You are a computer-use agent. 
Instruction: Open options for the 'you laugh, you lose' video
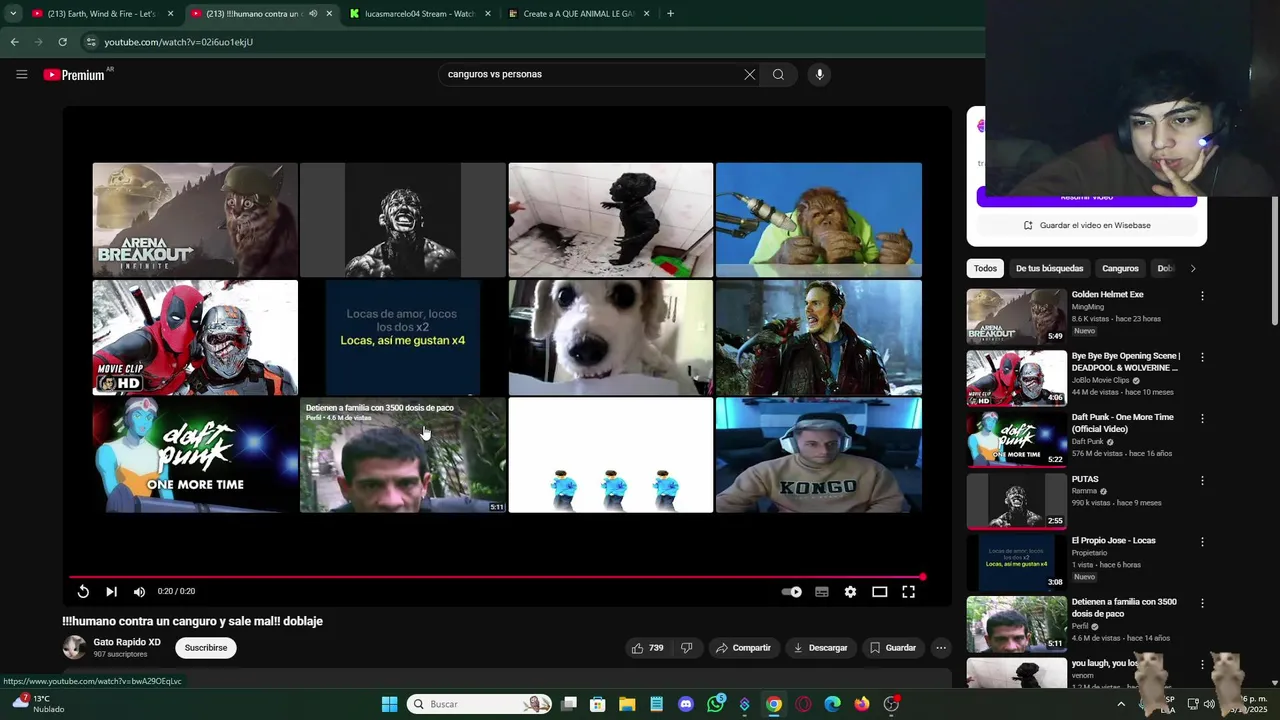pyautogui.click(x=1202, y=665)
